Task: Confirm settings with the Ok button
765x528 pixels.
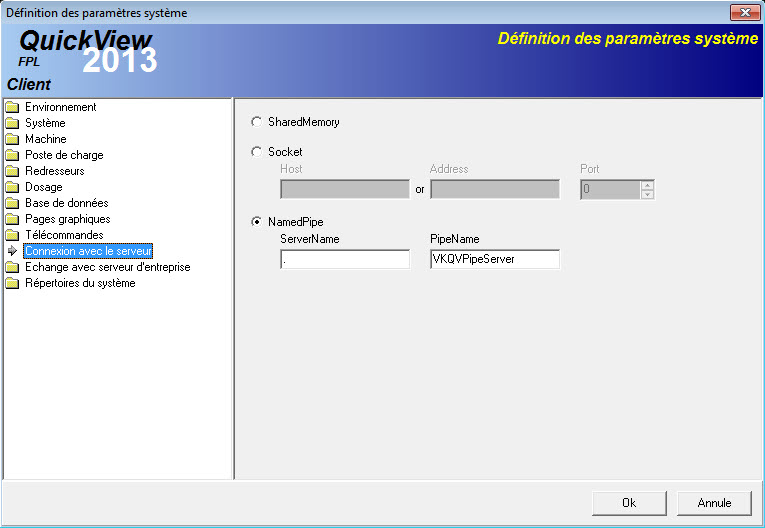Action: 629,503
